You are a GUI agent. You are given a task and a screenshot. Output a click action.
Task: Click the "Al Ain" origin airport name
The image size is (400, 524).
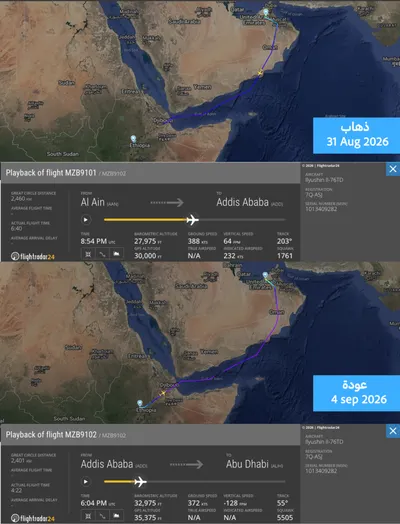click(x=93, y=202)
